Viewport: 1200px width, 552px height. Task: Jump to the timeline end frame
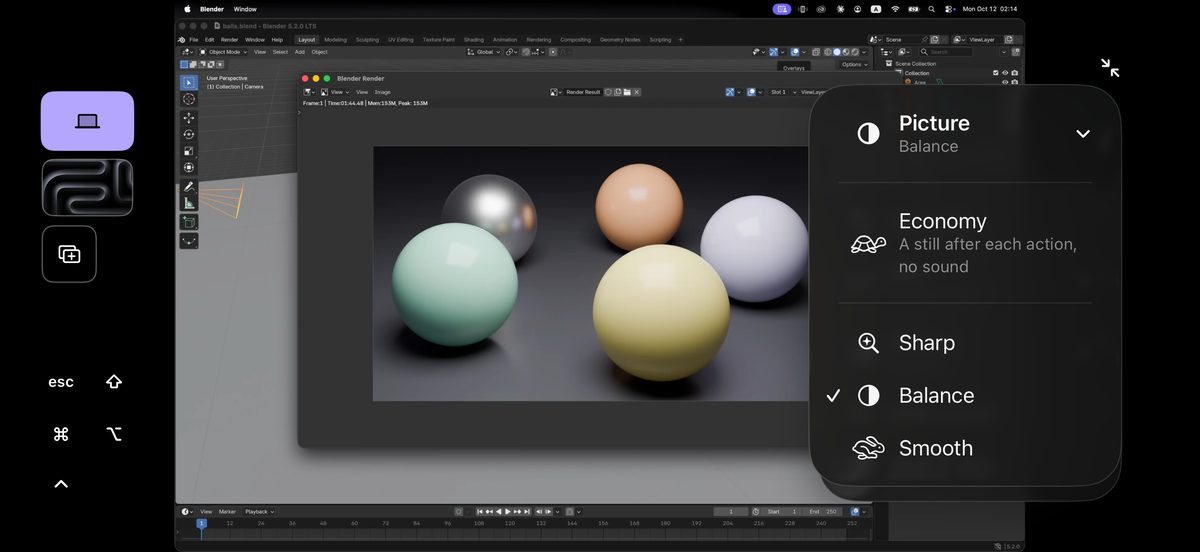coord(527,511)
